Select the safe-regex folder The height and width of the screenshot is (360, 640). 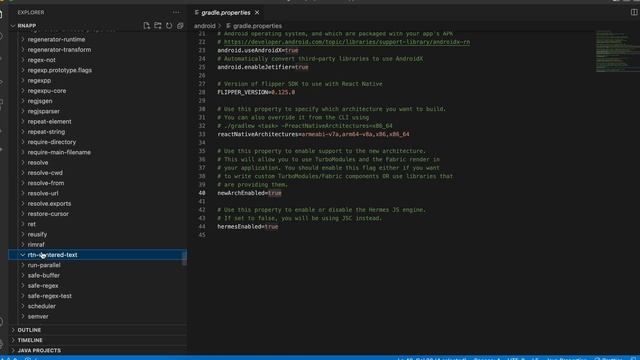(43, 286)
